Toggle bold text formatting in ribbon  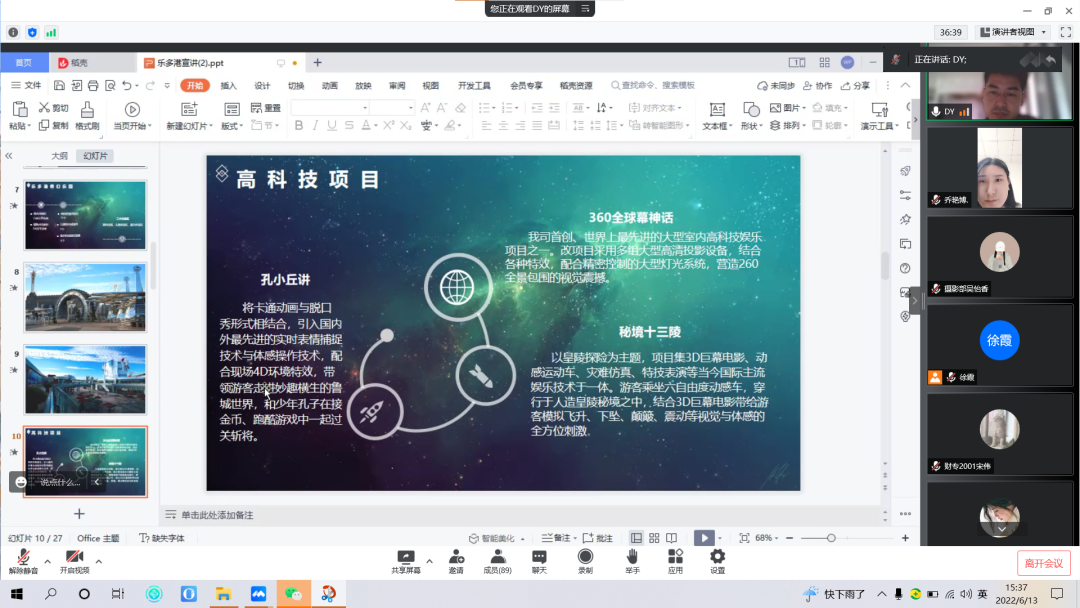(299, 126)
